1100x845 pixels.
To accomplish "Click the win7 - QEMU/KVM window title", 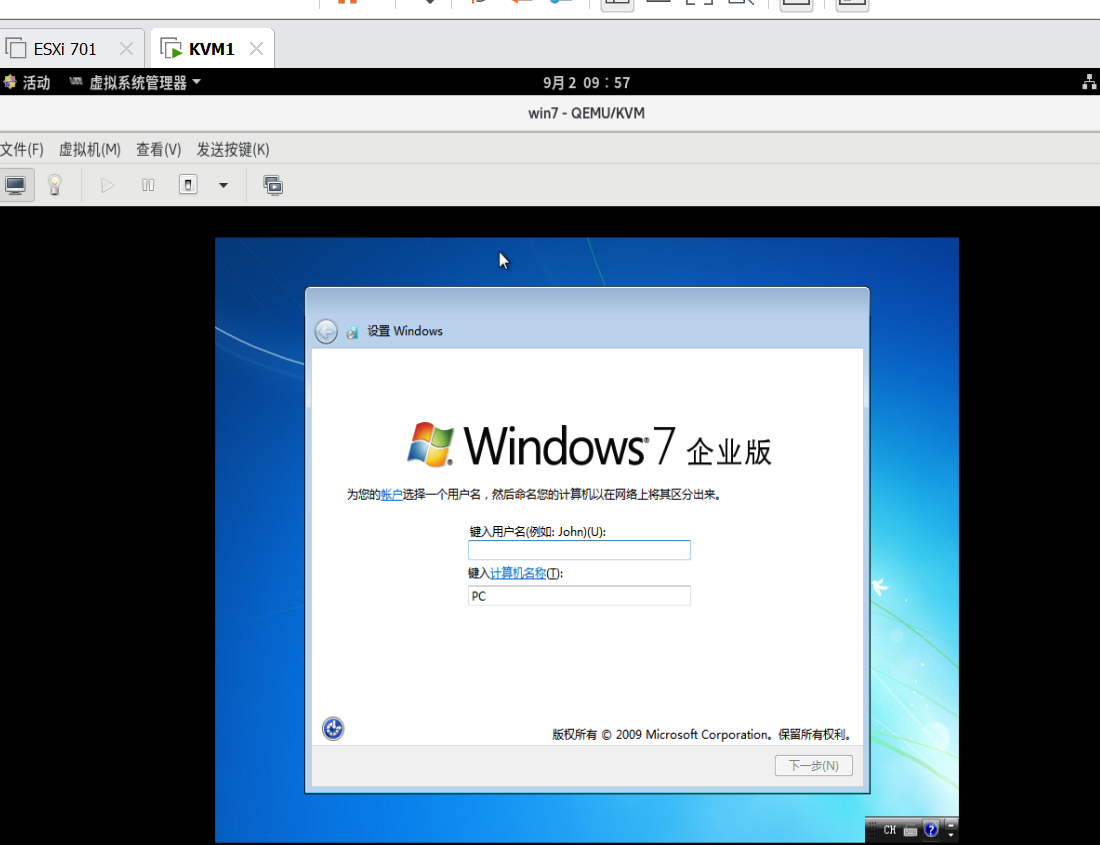I will 586,113.
